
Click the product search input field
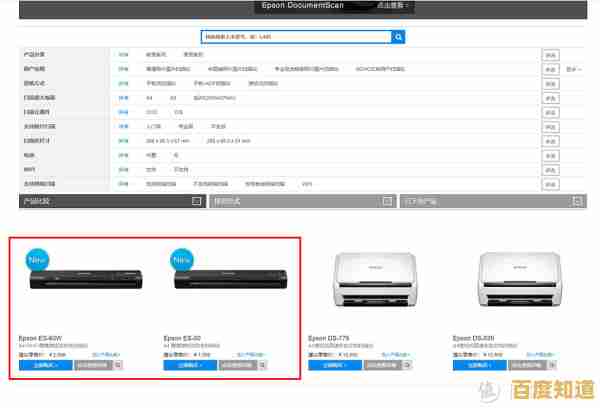coord(294,37)
